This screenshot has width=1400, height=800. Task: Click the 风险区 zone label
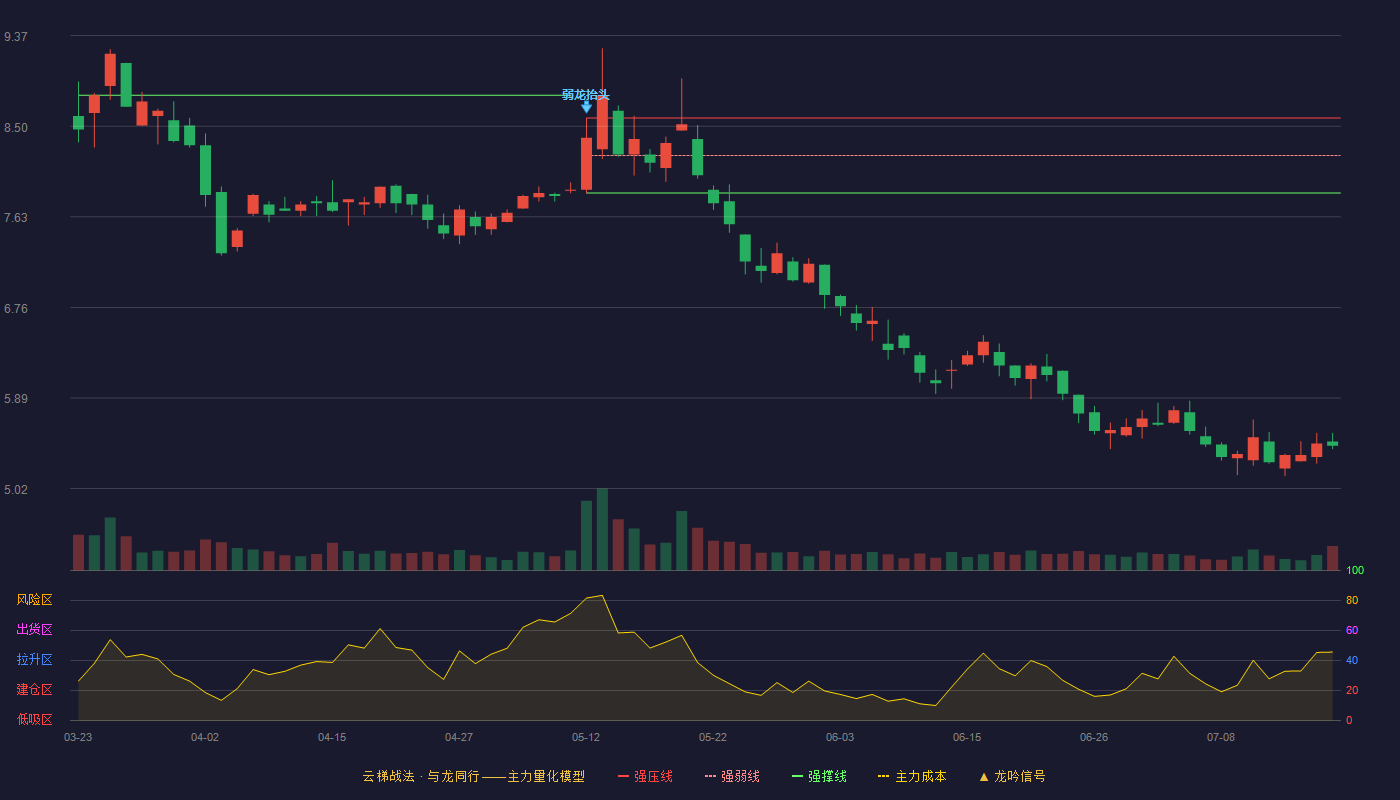click(34, 600)
